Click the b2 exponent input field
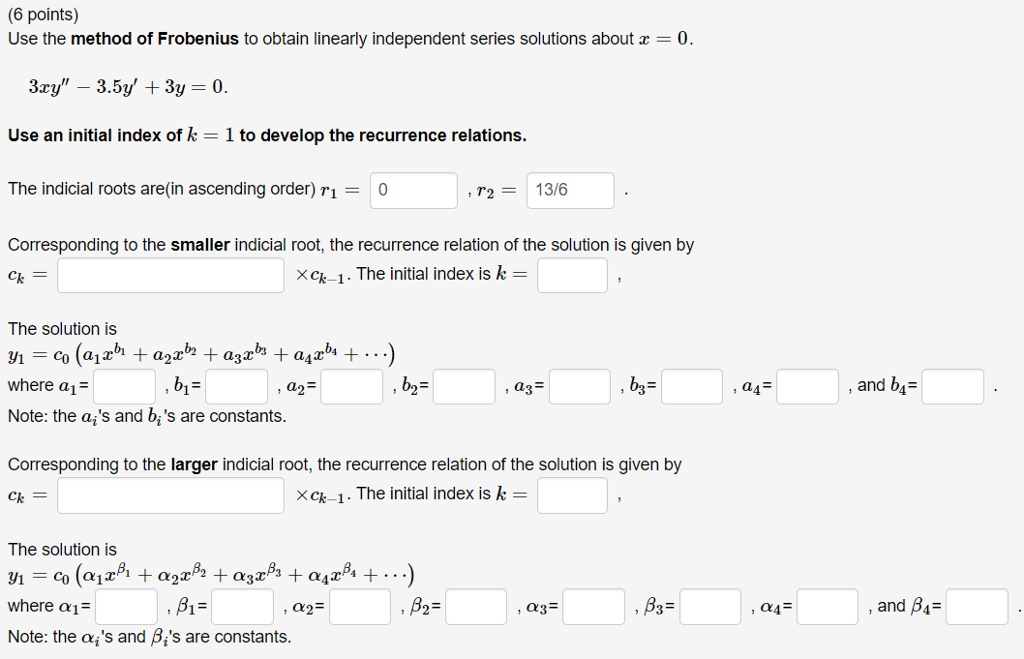The image size is (1024, 659). [464, 386]
